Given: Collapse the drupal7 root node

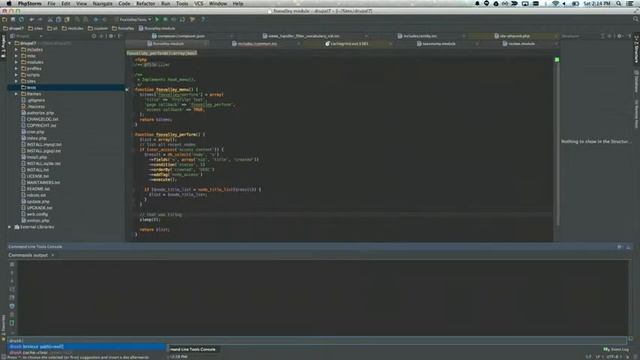Looking at the screenshot, I should (x=10, y=43).
